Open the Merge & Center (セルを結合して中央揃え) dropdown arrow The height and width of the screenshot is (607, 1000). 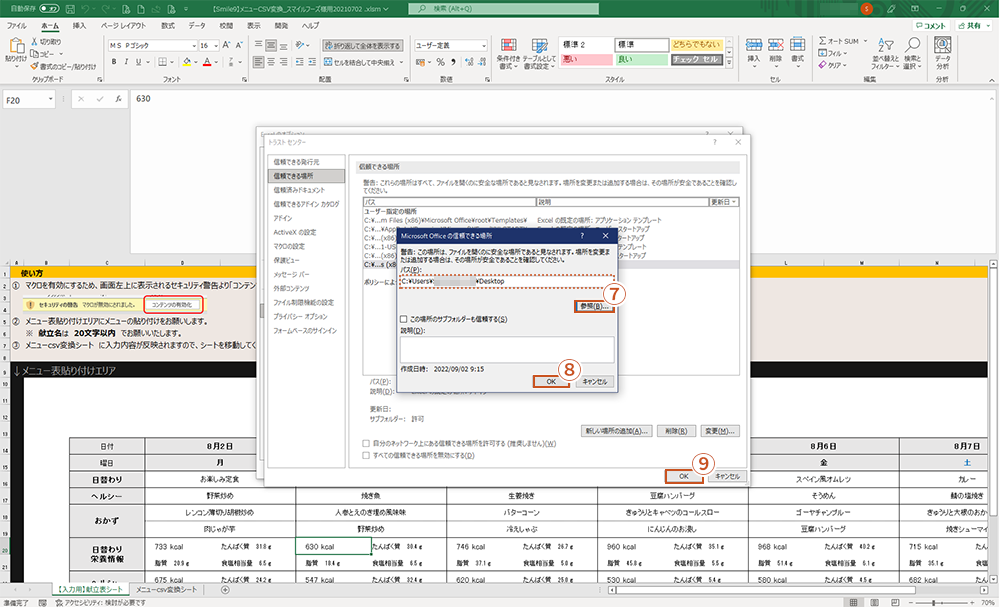point(402,62)
